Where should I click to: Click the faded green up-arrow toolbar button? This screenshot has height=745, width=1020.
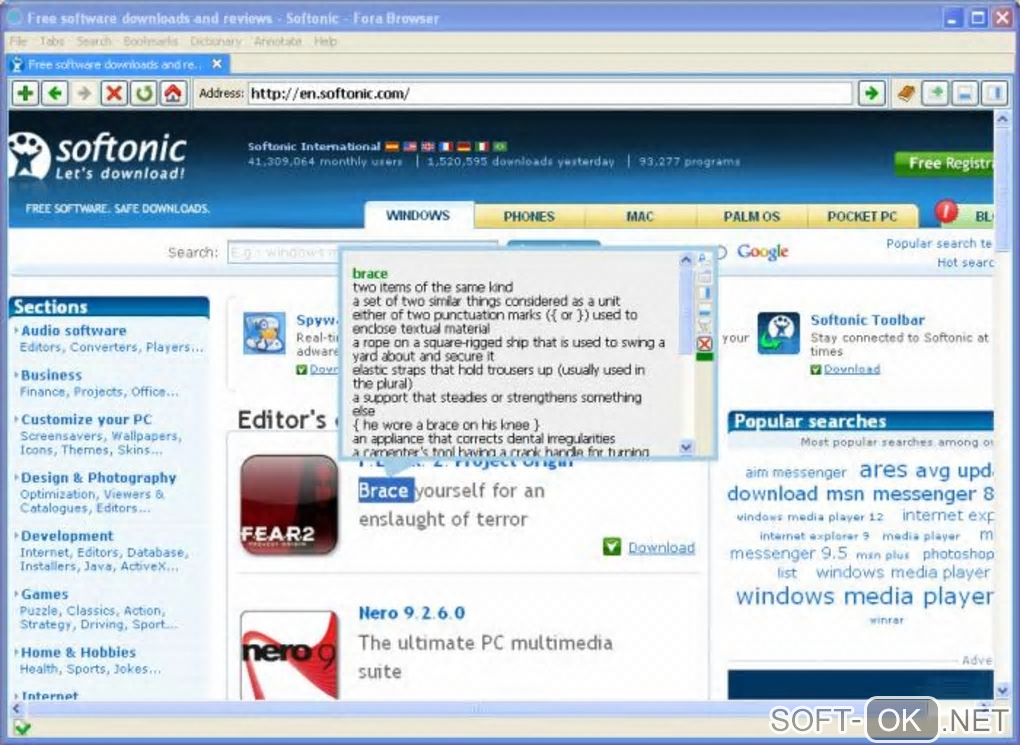pos(935,94)
